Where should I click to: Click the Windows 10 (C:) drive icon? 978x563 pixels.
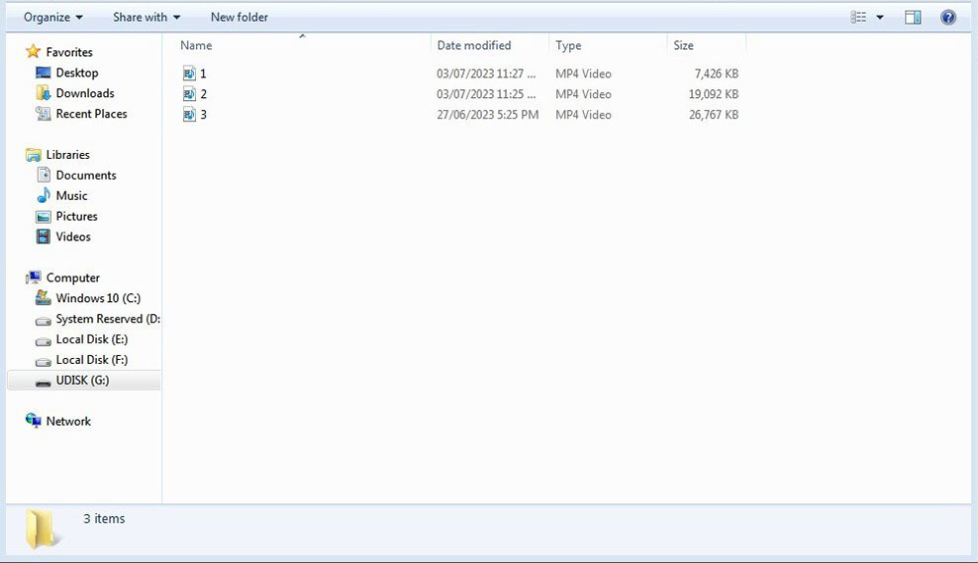pyautogui.click(x=43, y=298)
